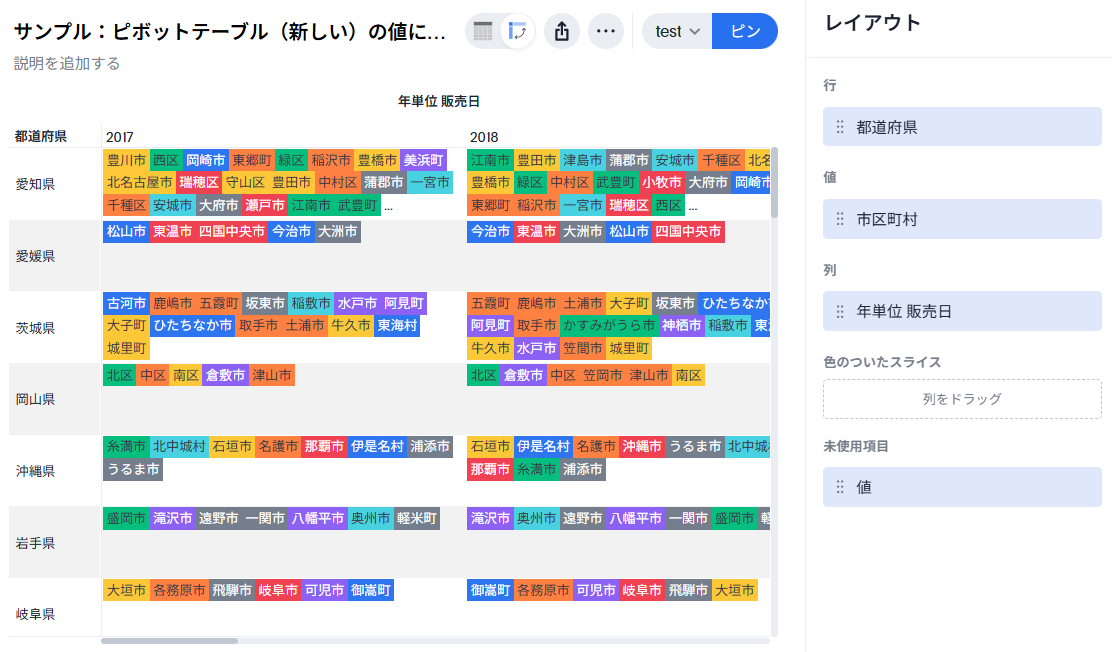The width and height of the screenshot is (1112, 652).
Task: Click 説明を追加する to add description
Action: tap(67, 64)
